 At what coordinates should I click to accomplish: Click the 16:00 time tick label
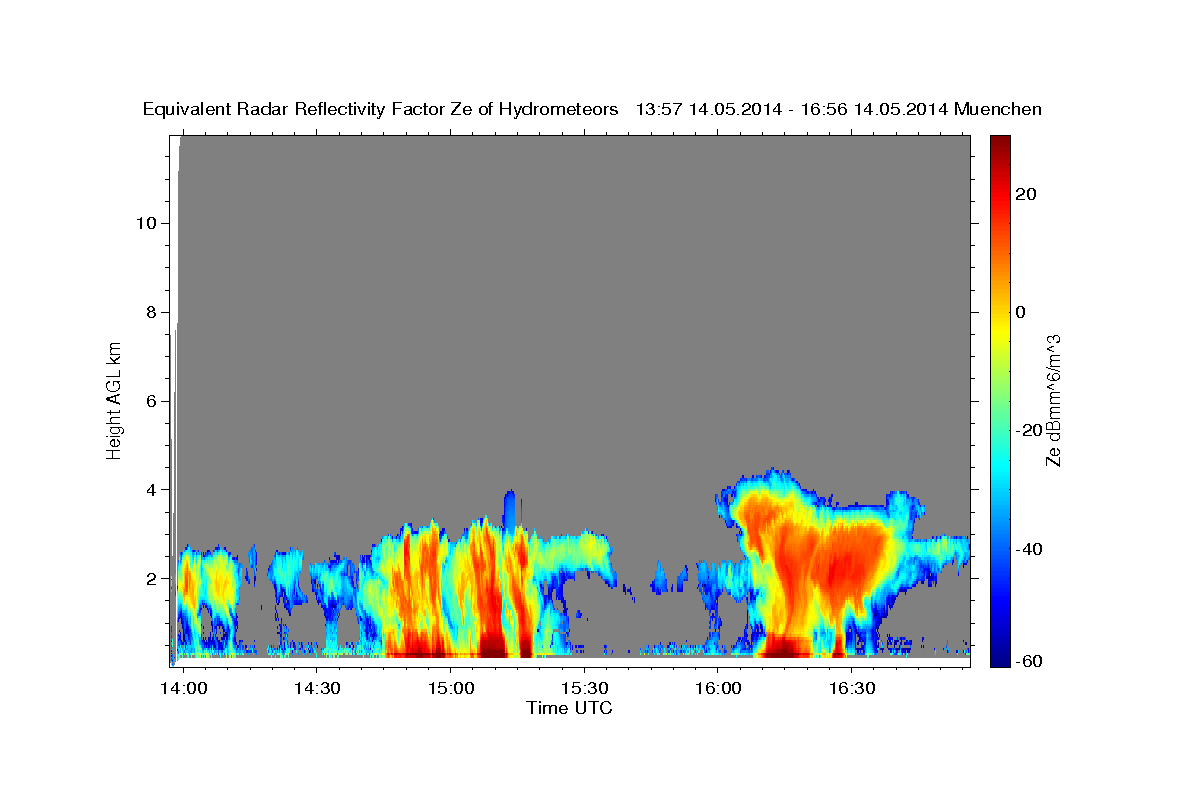(x=717, y=689)
